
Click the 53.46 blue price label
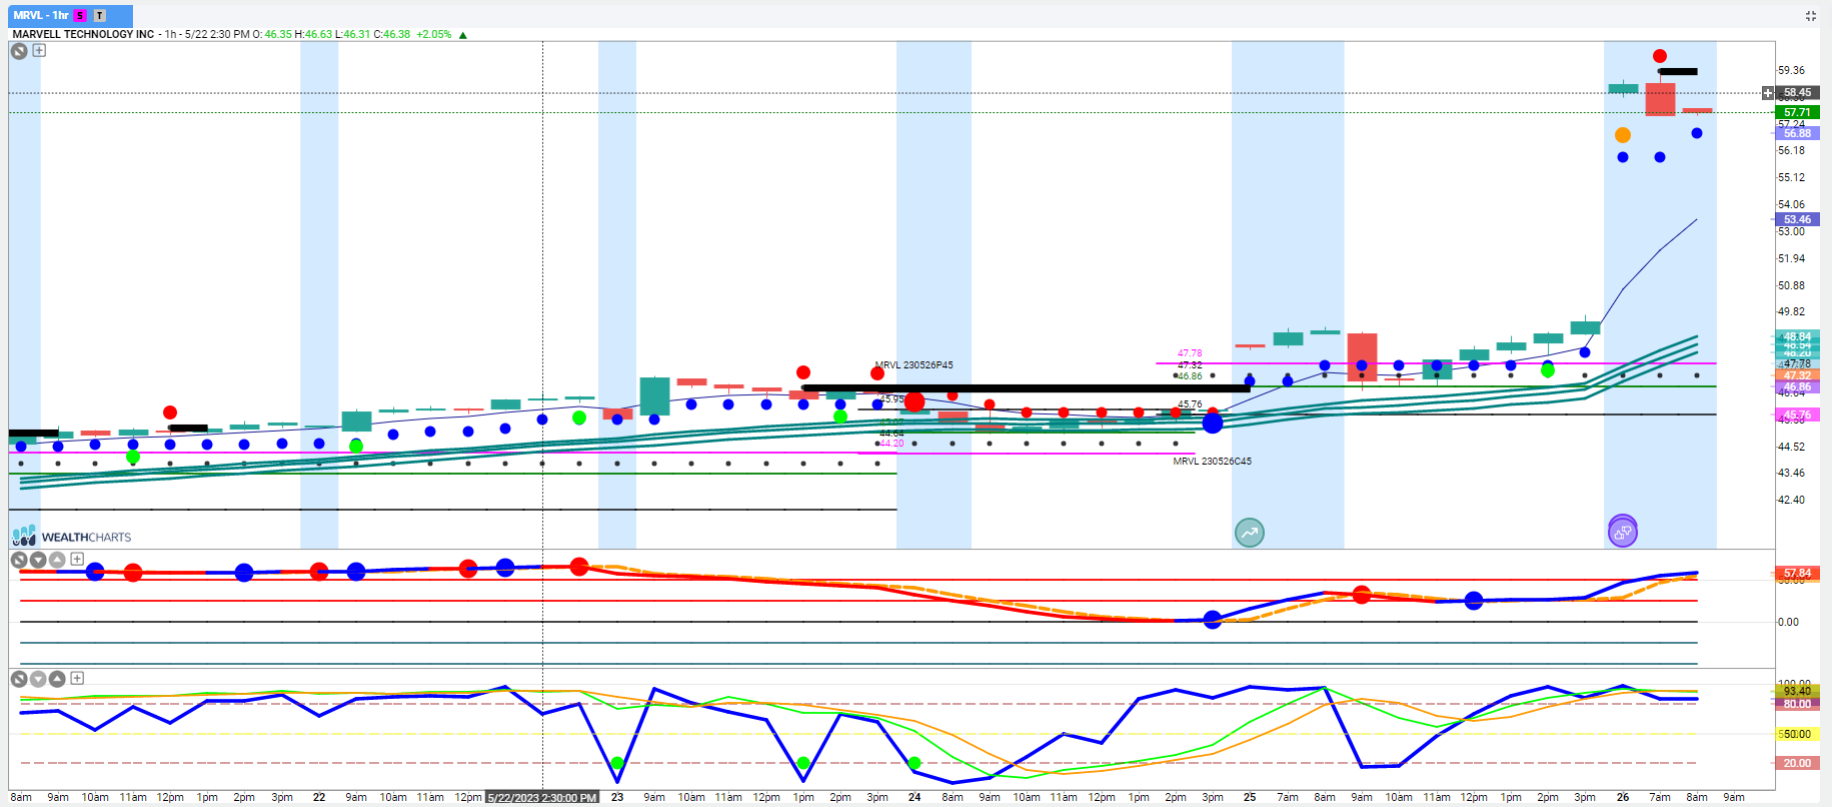coord(1797,219)
